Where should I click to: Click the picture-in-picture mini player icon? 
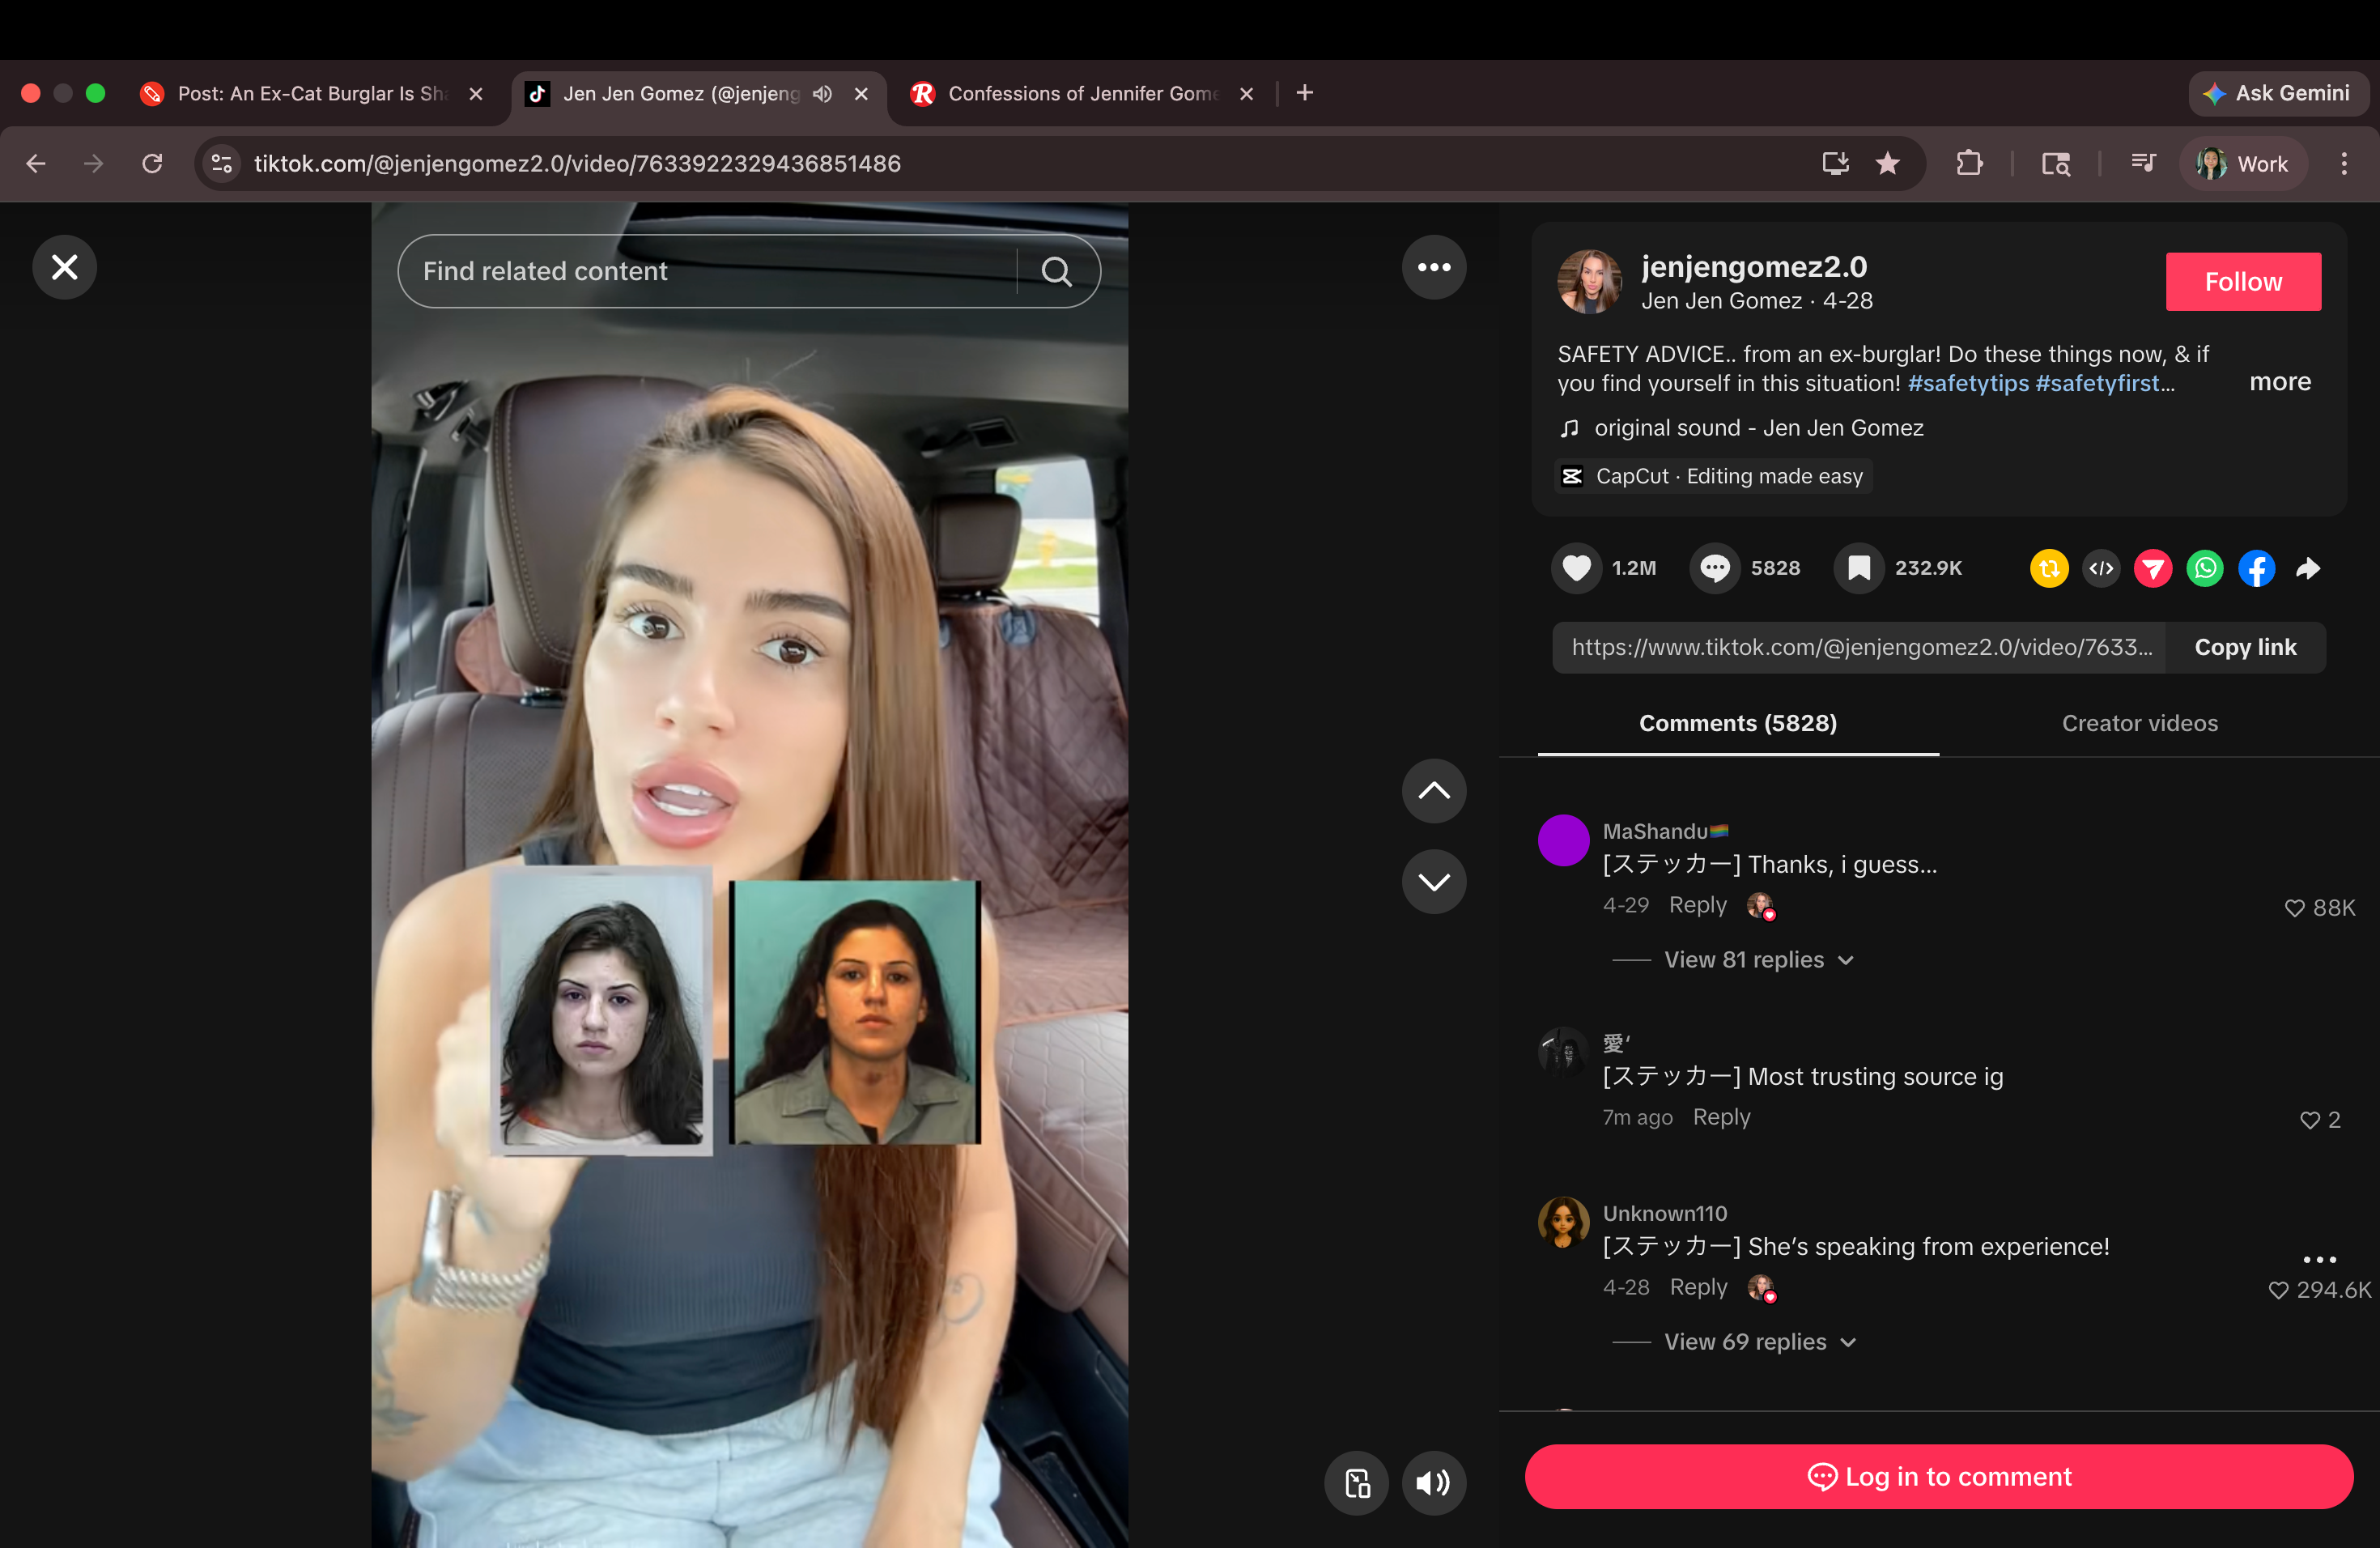click(1357, 1483)
